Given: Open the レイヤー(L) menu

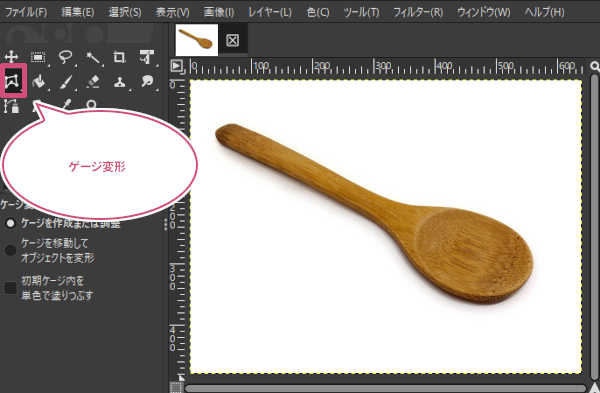Looking at the screenshot, I should tap(270, 12).
